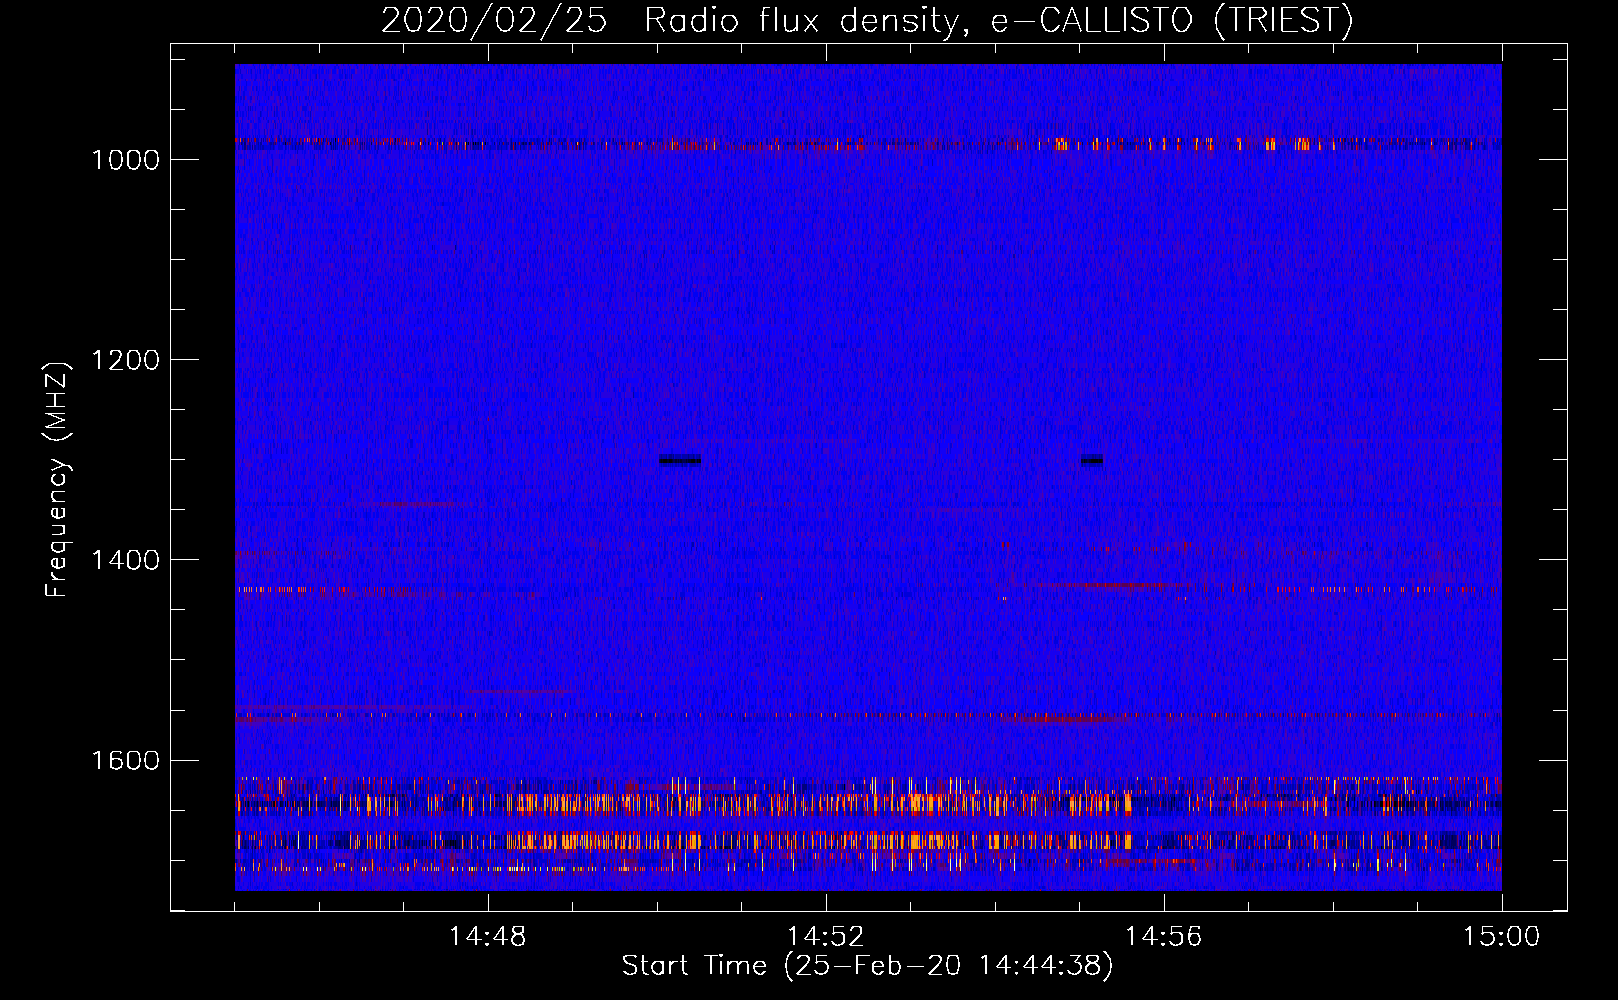Click the plot title '2020/02/25 Radio flux density'

point(866,20)
